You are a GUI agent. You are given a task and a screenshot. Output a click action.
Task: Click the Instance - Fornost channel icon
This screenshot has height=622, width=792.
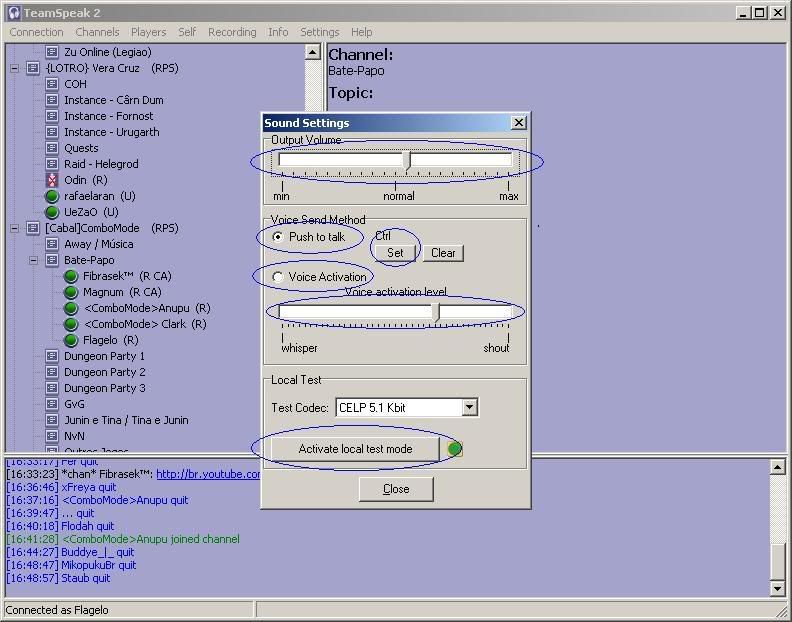tap(52, 116)
